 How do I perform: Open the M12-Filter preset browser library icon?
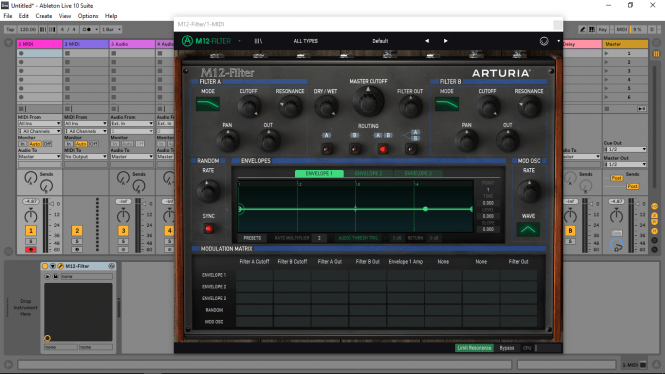[x=258, y=41]
